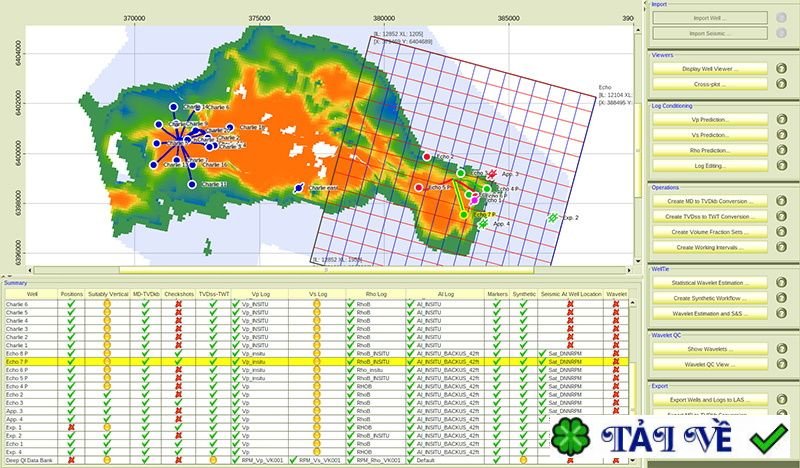Select the Deep QI Data Bank row
The image size is (800, 468).
pos(316,460)
